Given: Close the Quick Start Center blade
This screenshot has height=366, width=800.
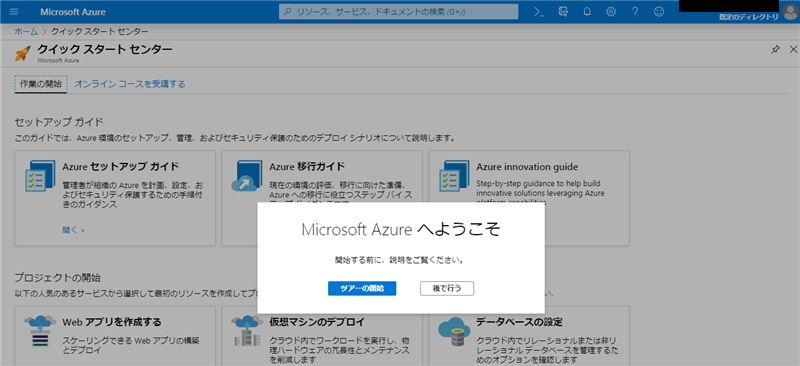Looking at the screenshot, I should (793, 50).
